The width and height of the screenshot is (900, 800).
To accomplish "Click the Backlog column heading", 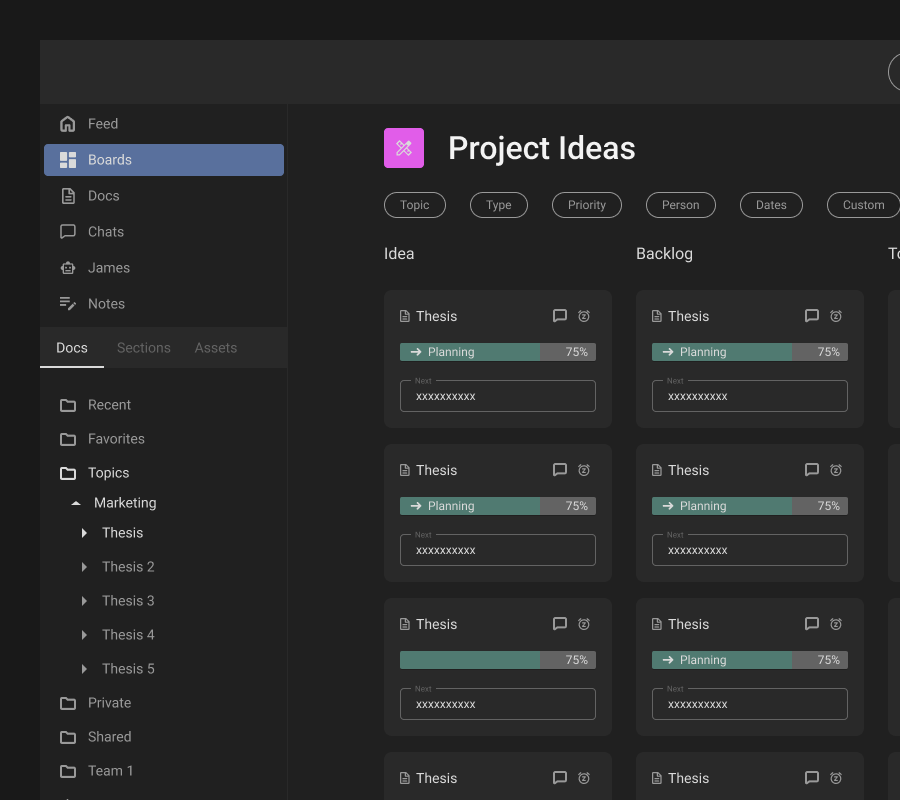I will [664, 254].
